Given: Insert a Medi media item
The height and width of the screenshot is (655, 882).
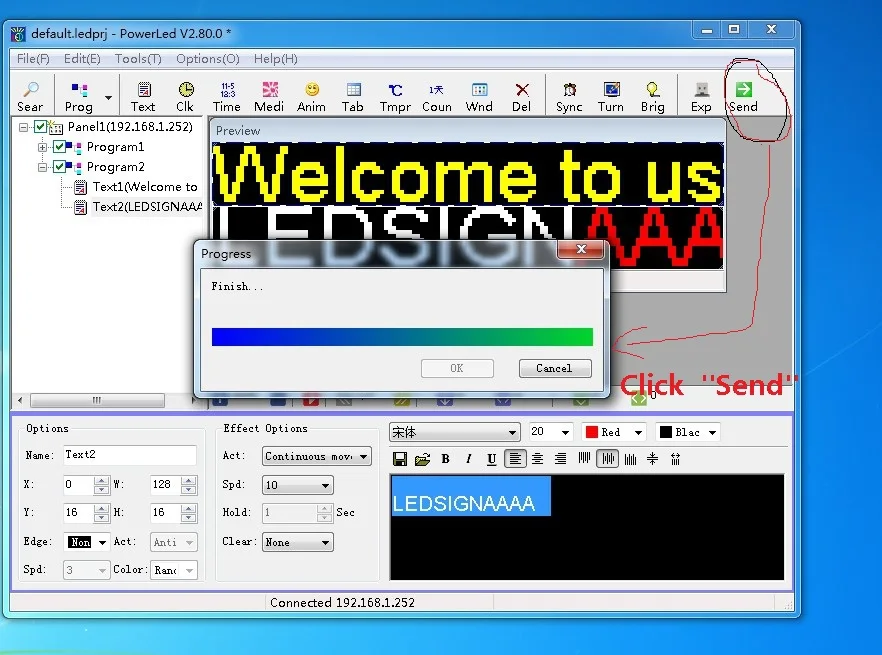Looking at the screenshot, I should coord(269,96).
